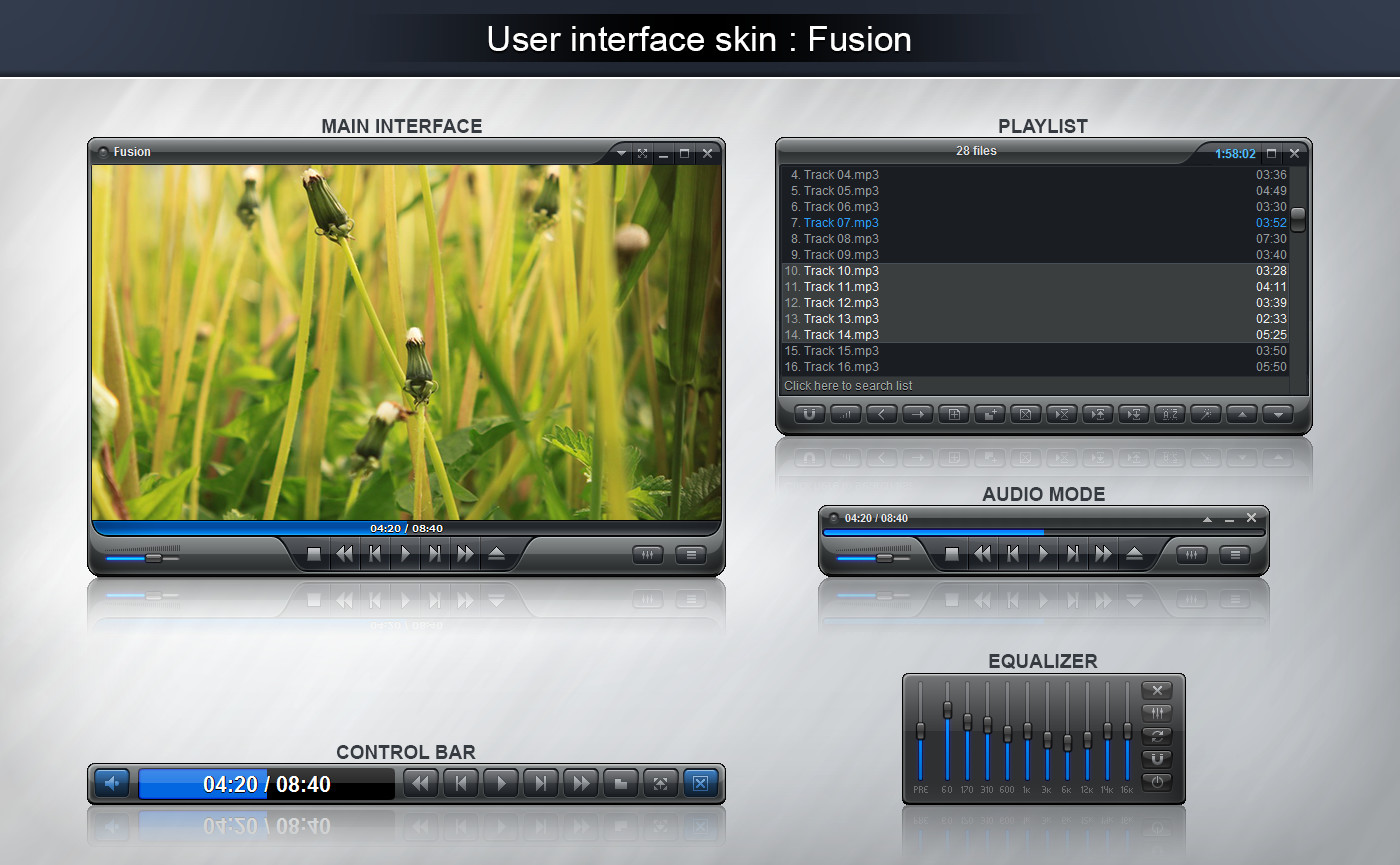Add files to the playlist with the plus icon
The image size is (1400, 865).
pos(953,413)
